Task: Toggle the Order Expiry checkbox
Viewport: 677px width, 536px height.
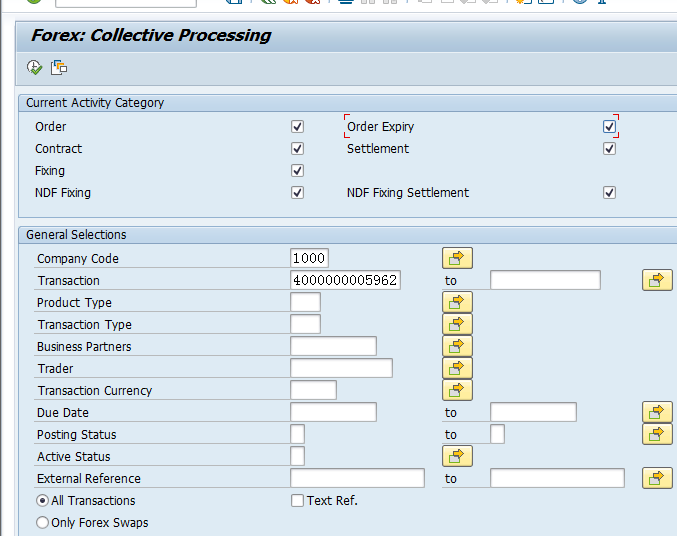Action: [609, 127]
